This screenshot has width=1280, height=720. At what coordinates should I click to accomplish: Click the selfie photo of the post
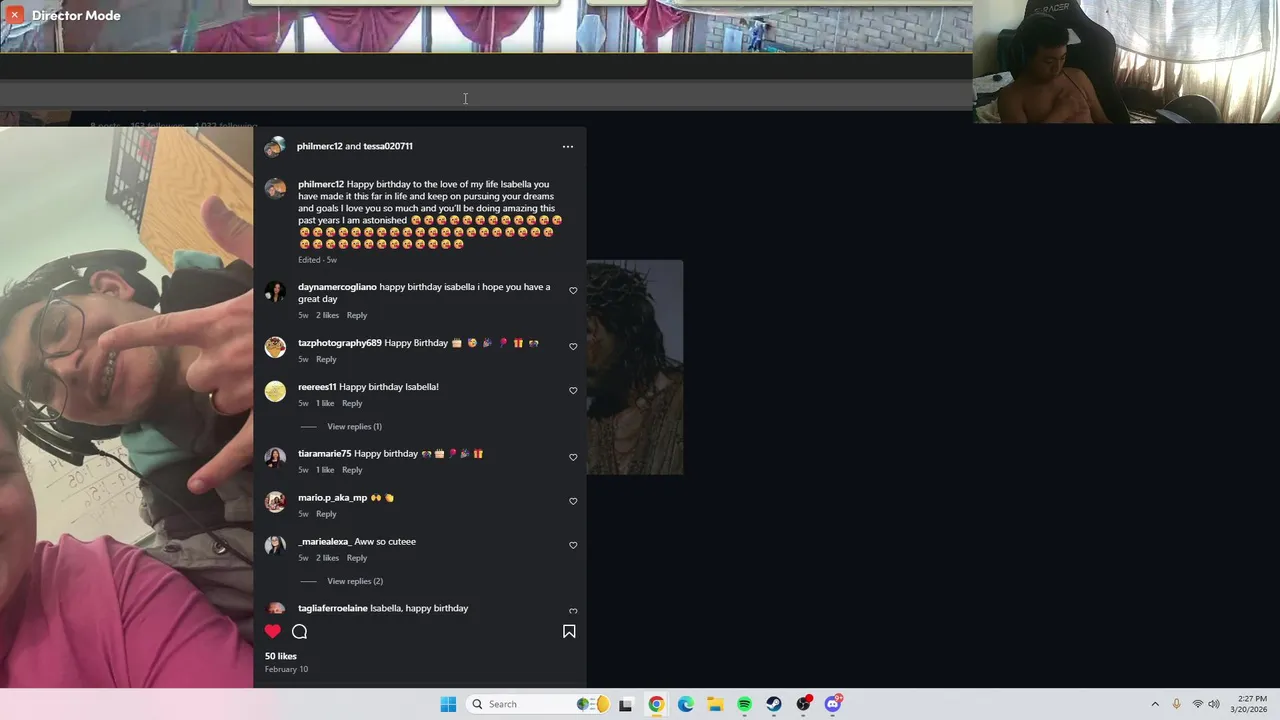point(126,407)
